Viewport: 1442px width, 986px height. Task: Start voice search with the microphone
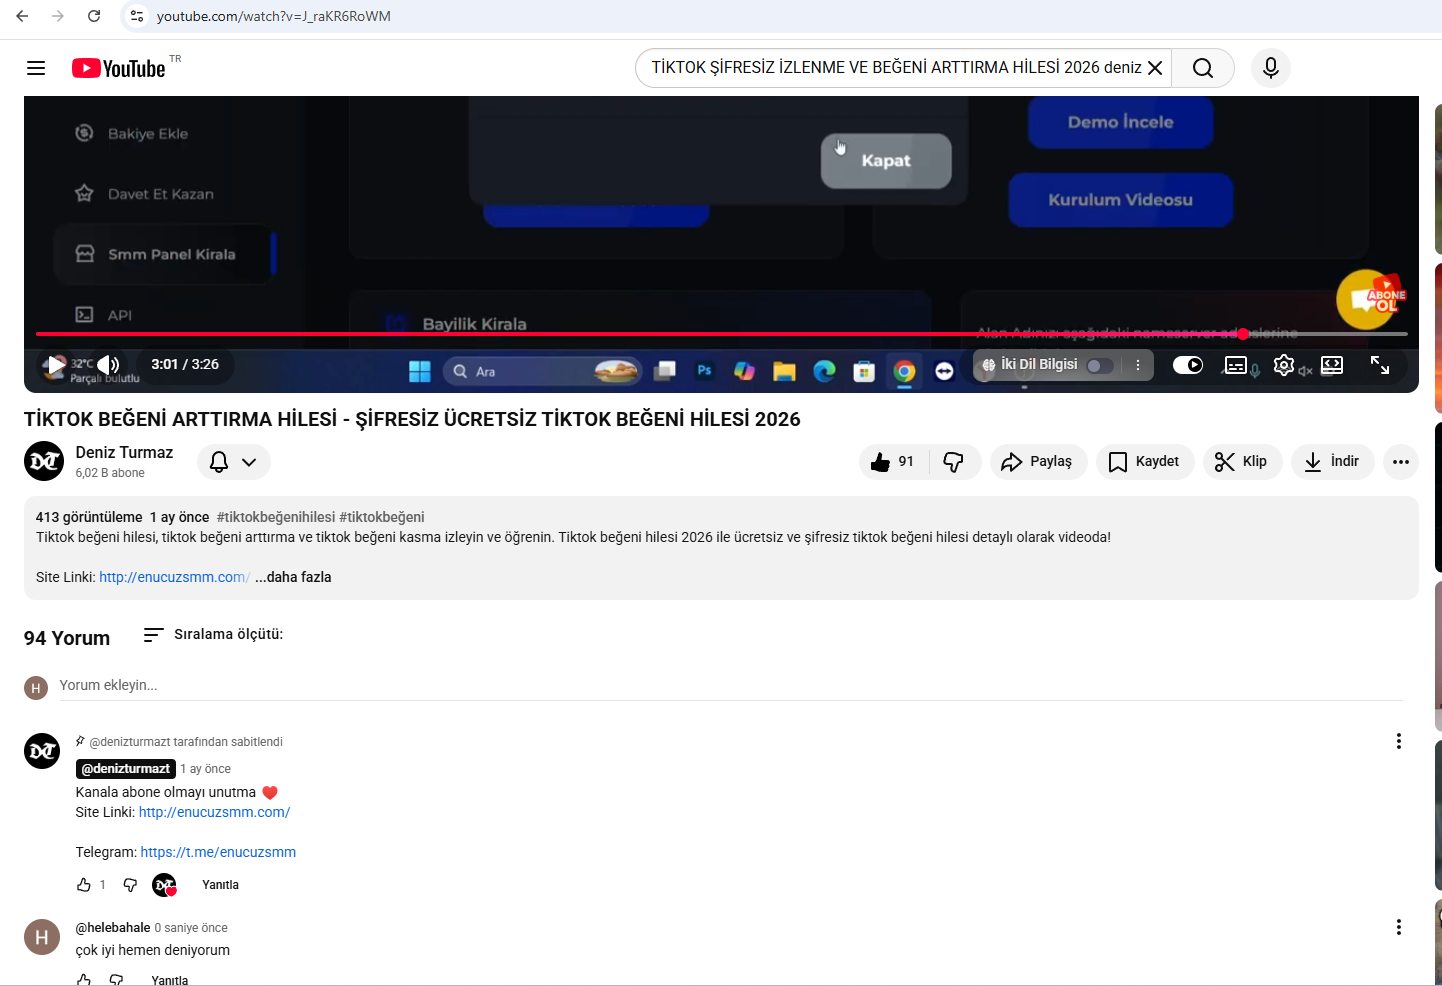(1271, 68)
